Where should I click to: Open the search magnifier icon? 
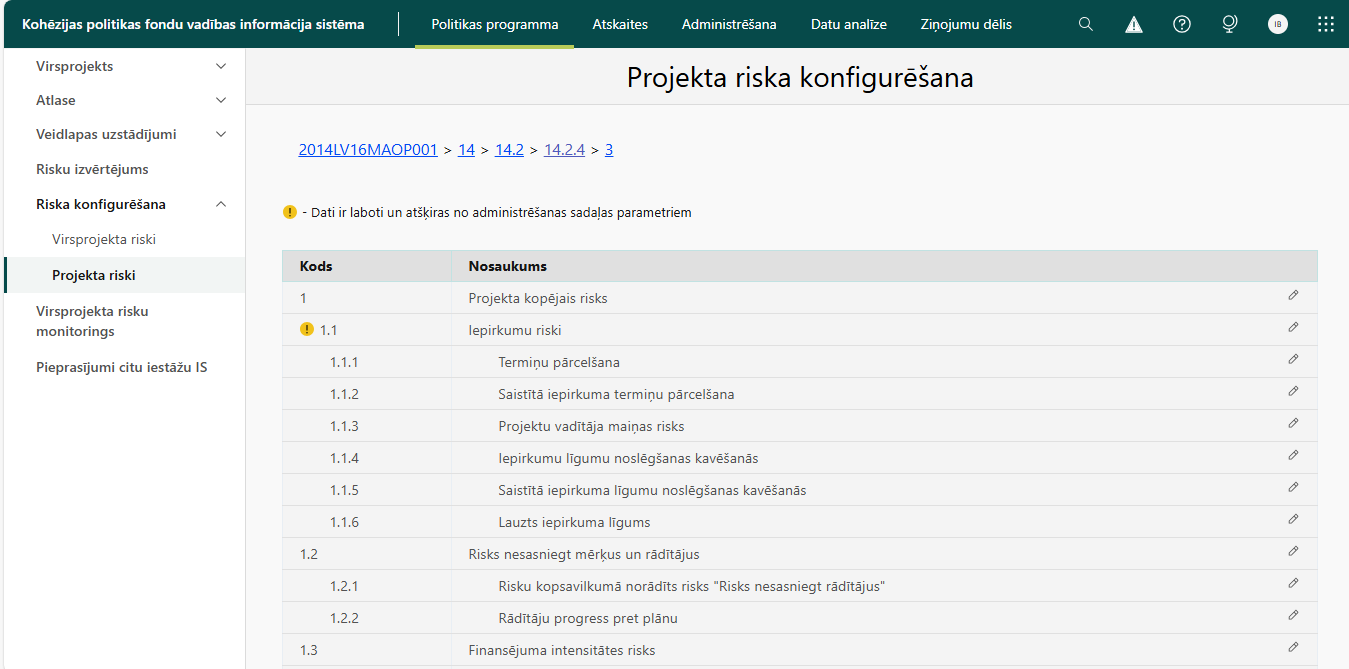coord(1085,24)
